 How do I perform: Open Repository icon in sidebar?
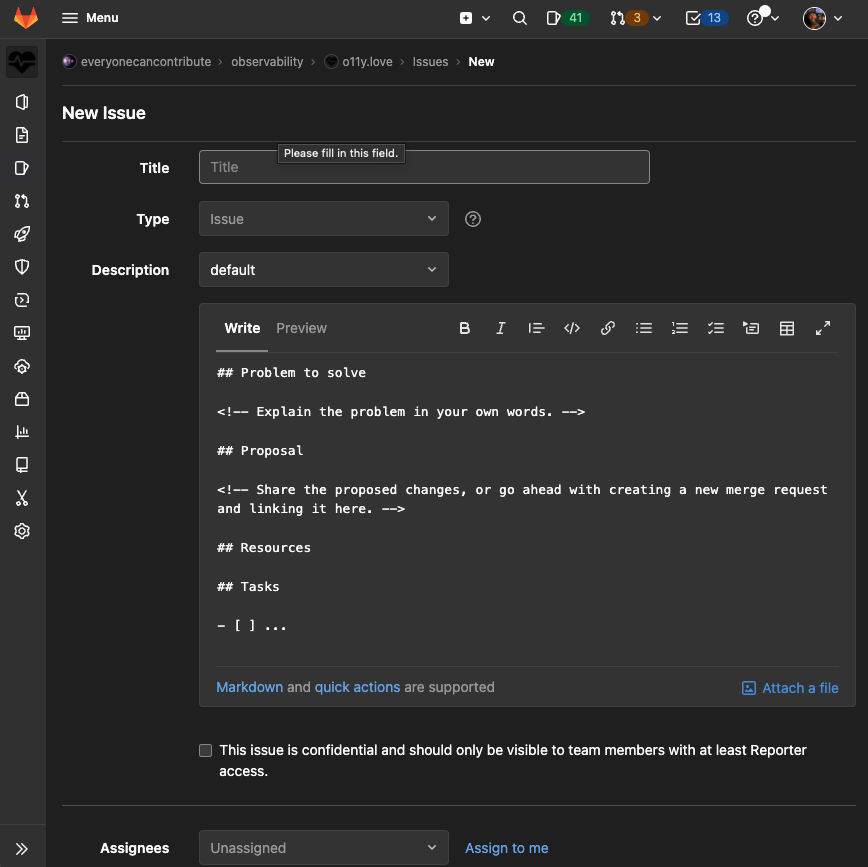point(22,135)
